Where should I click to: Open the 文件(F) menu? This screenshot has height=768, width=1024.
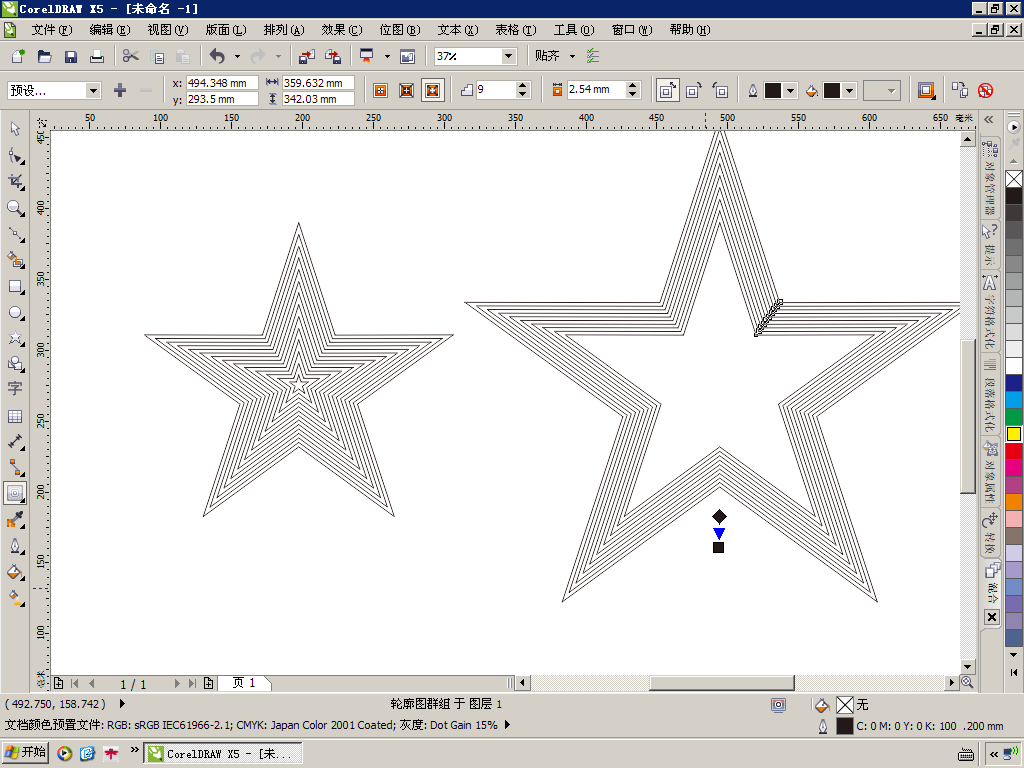pyautogui.click(x=52, y=30)
